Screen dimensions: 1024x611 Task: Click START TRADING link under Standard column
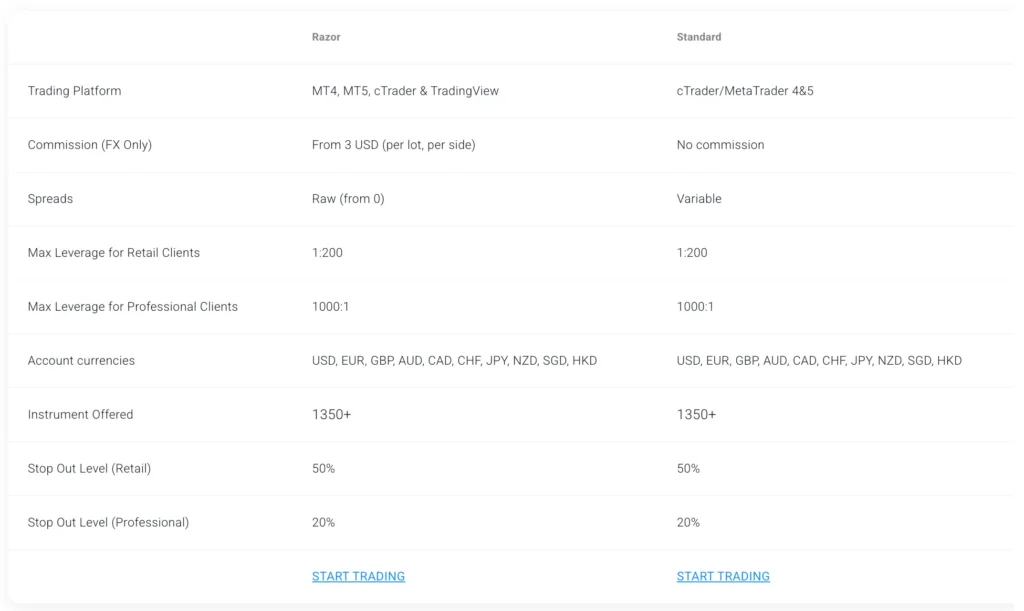[x=723, y=576]
